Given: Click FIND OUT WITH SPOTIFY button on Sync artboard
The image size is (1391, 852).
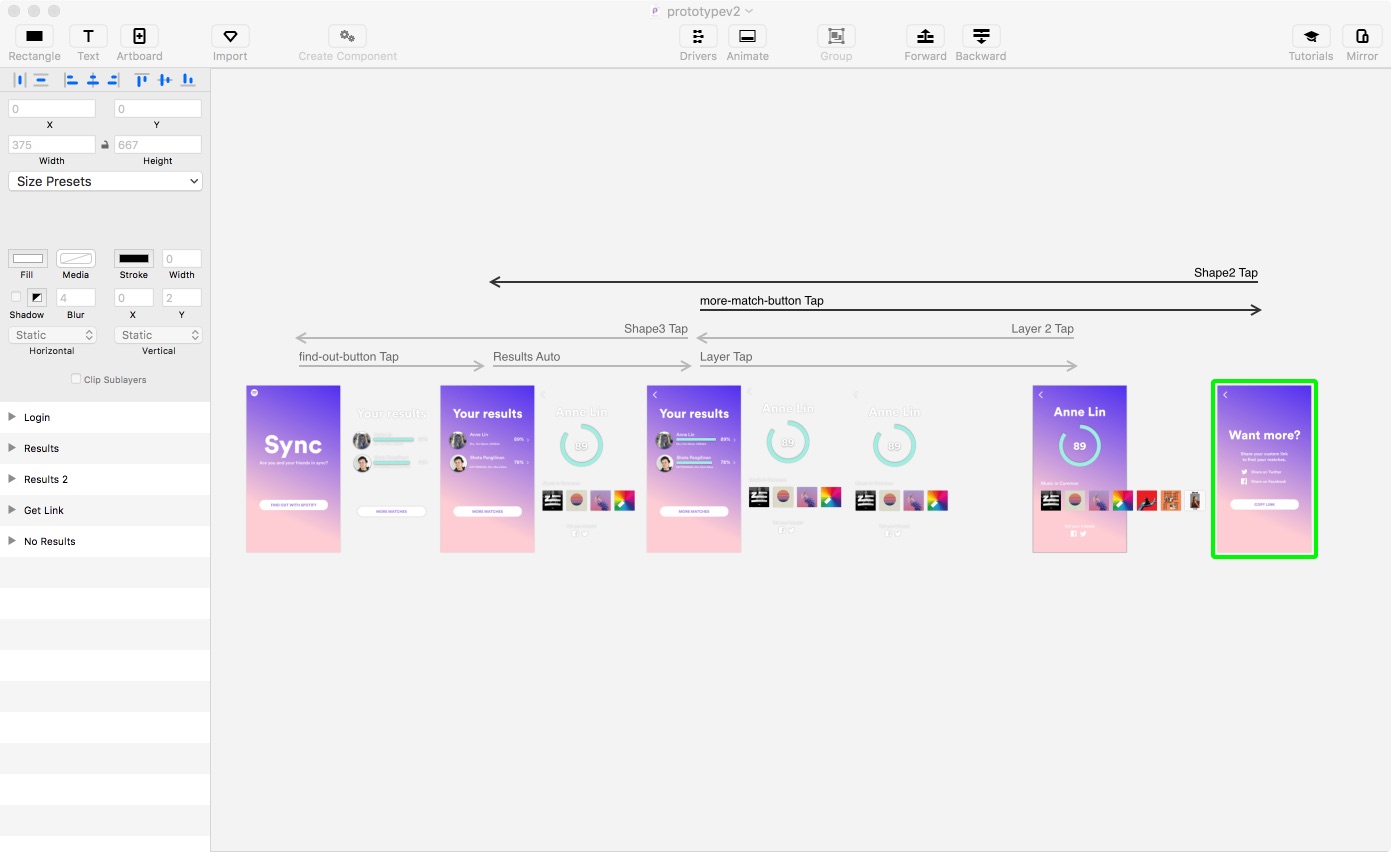Looking at the screenshot, I should pyautogui.click(x=293, y=505).
